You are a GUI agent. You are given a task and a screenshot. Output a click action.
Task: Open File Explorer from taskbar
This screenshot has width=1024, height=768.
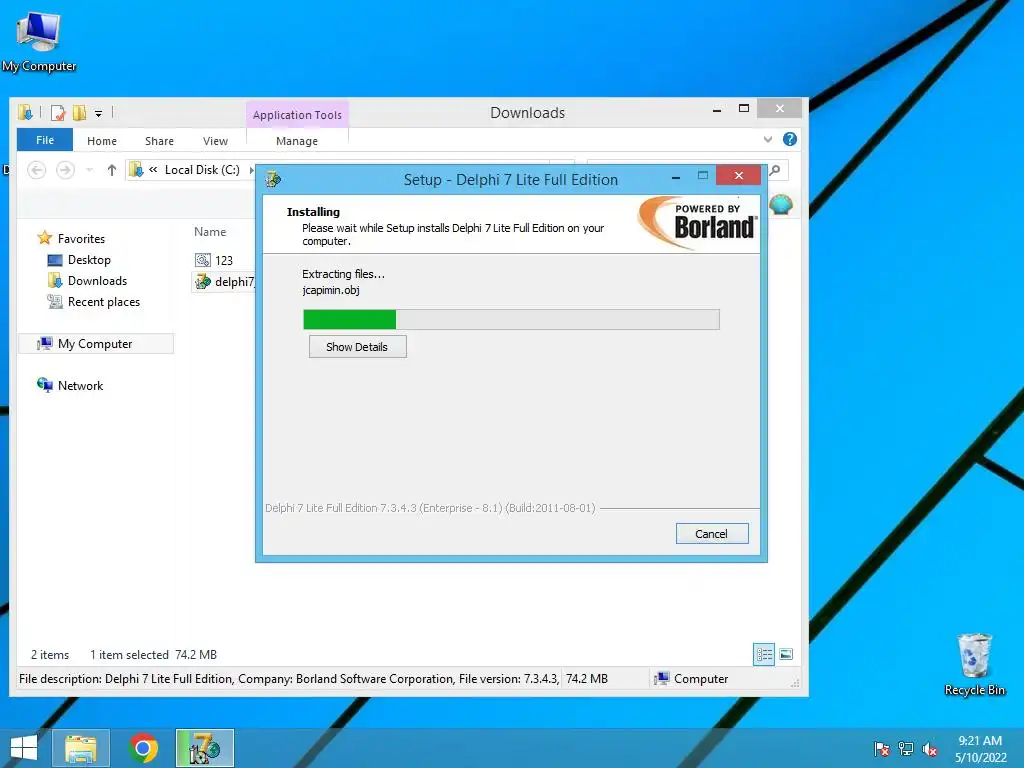click(x=81, y=748)
